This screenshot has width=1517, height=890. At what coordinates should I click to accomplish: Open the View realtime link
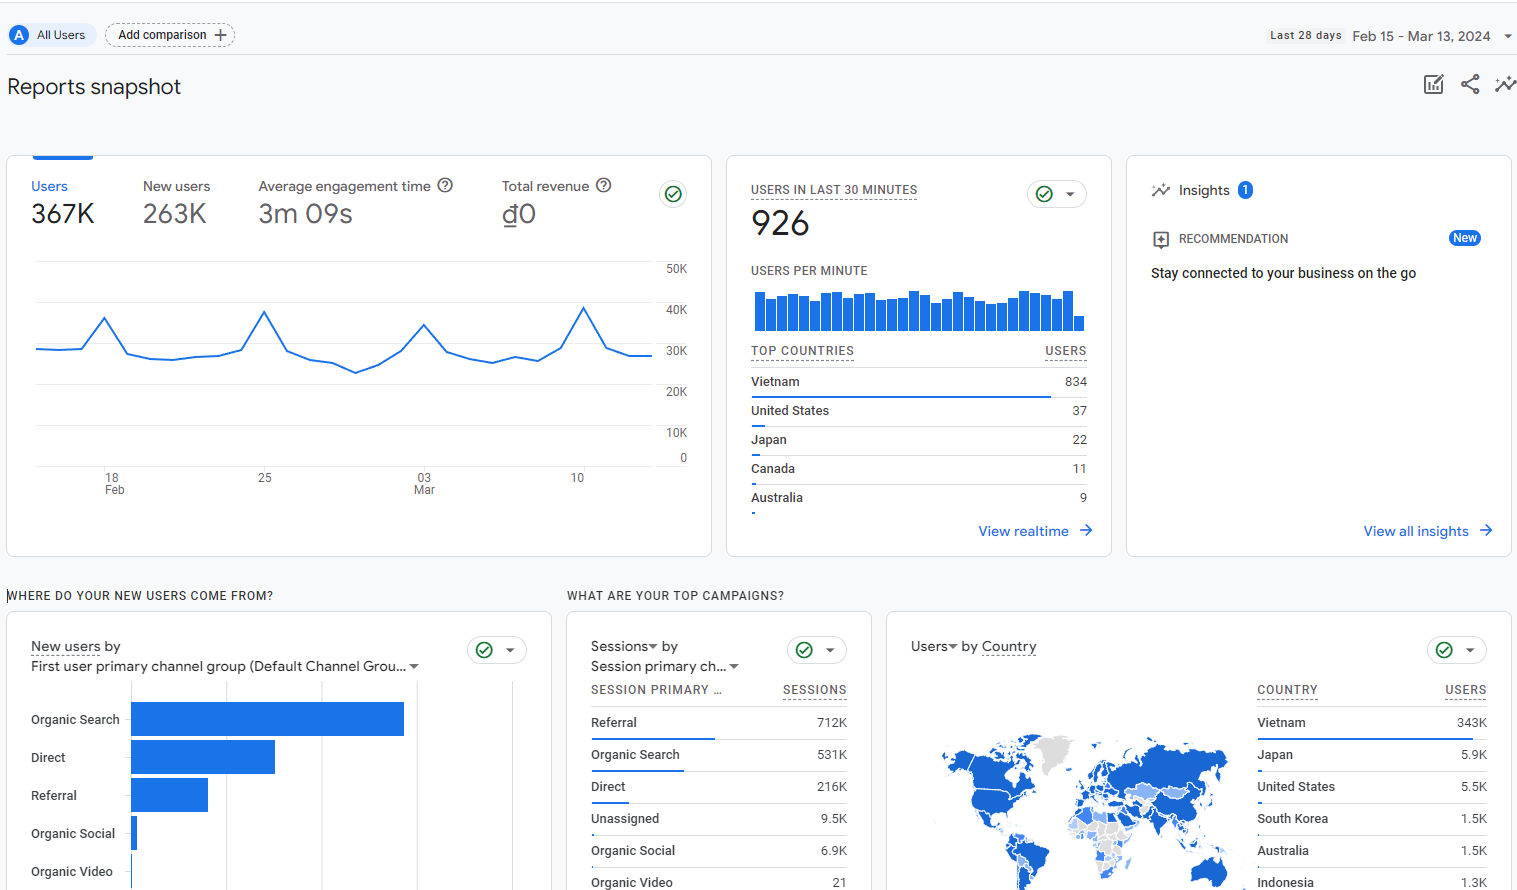(1035, 531)
